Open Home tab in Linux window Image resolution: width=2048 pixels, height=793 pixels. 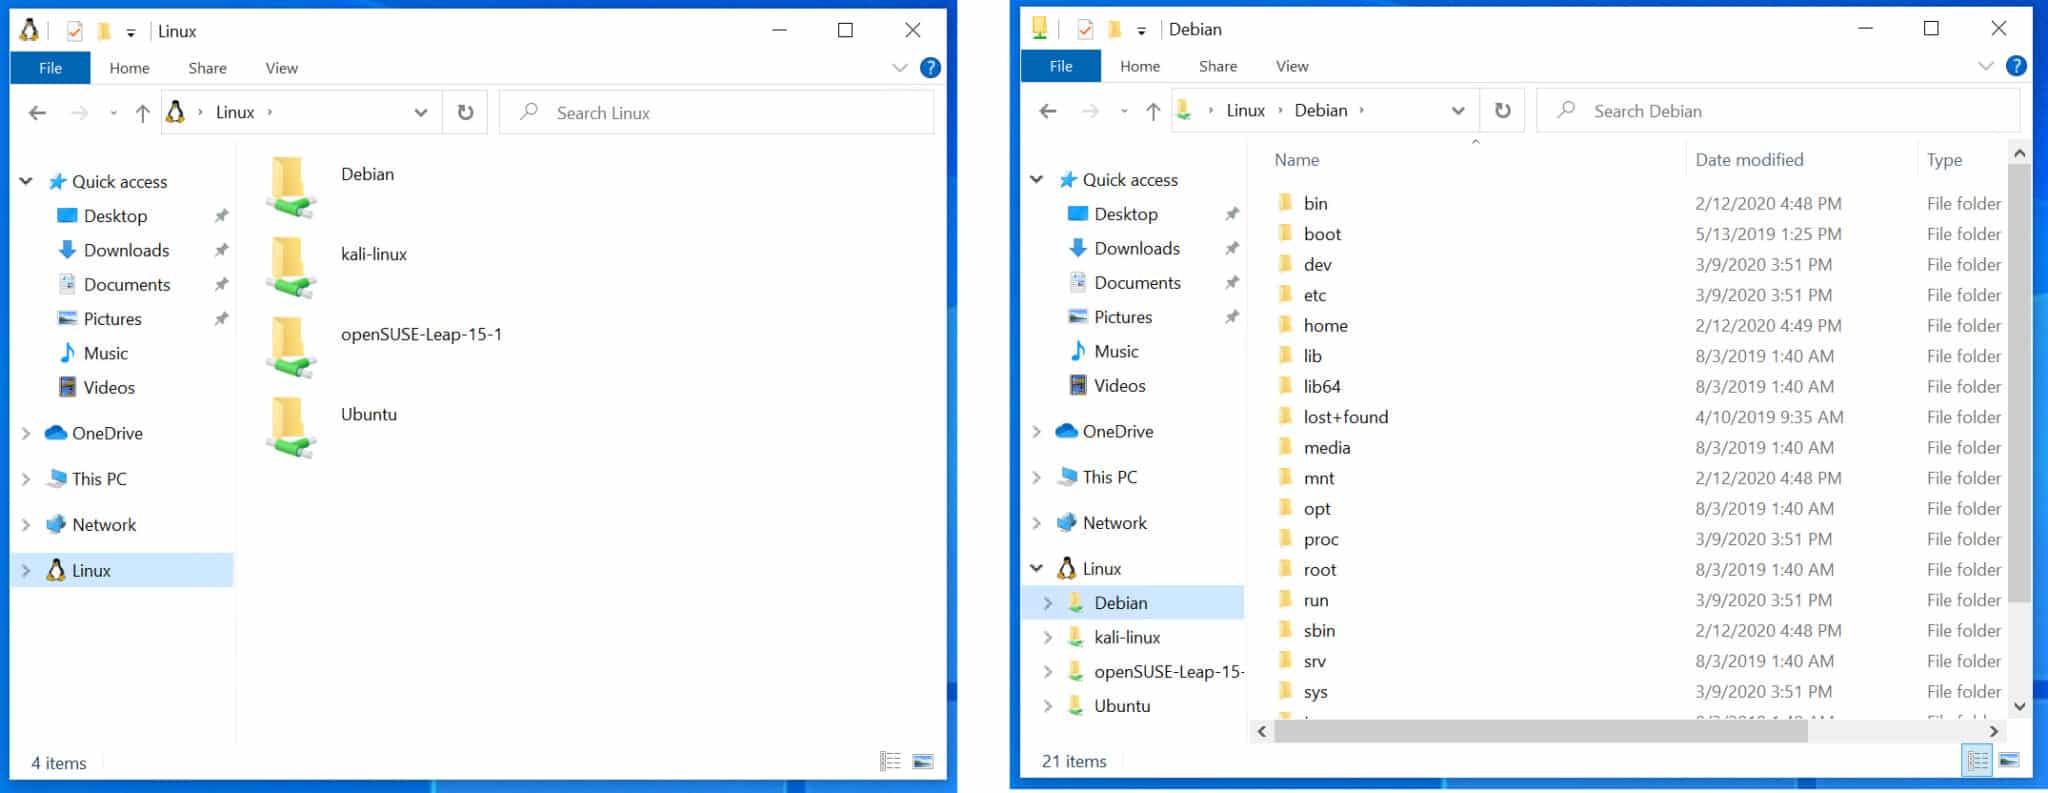(129, 68)
